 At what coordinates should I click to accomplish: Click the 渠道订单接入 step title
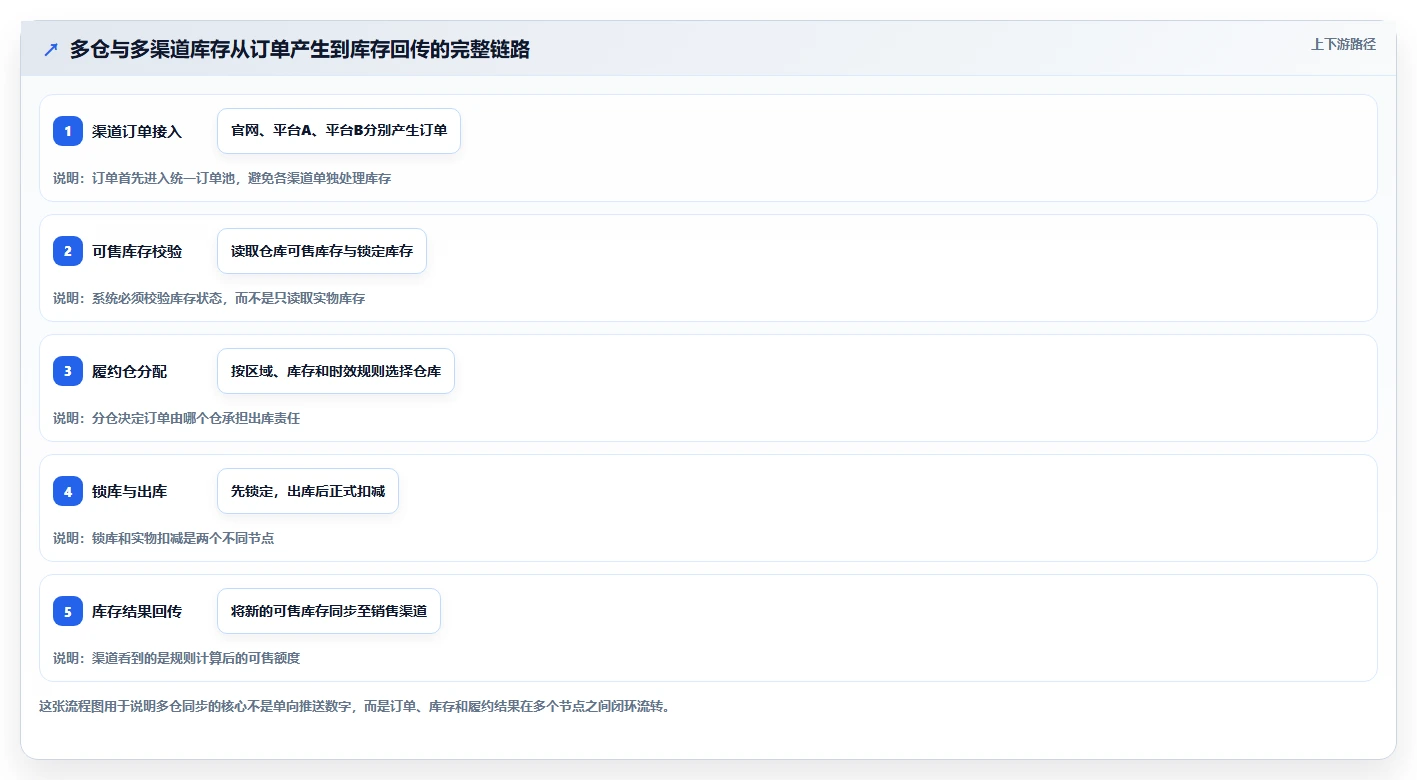click(137, 131)
